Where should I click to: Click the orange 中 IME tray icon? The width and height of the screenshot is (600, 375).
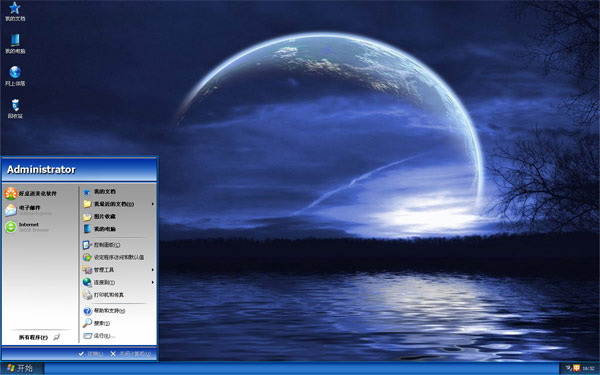click(x=576, y=368)
